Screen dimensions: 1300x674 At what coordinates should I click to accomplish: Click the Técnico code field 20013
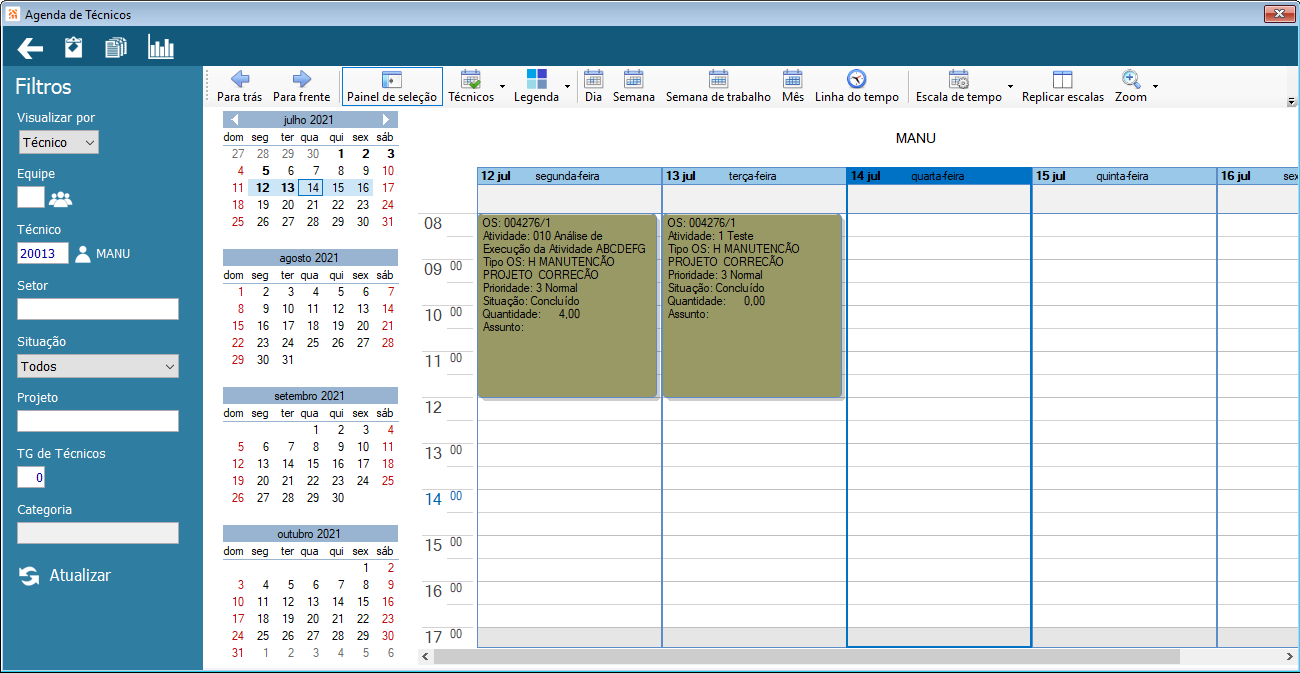[43, 254]
